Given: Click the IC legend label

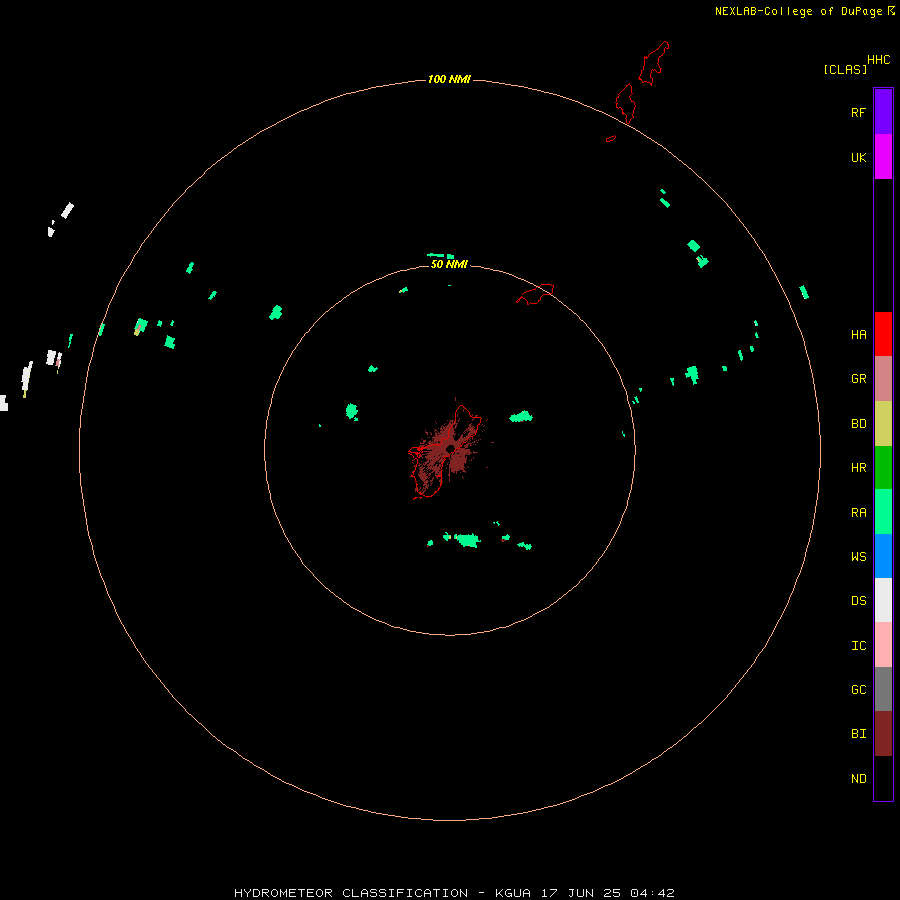Looking at the screenshot, I should (x=858, y=646).
